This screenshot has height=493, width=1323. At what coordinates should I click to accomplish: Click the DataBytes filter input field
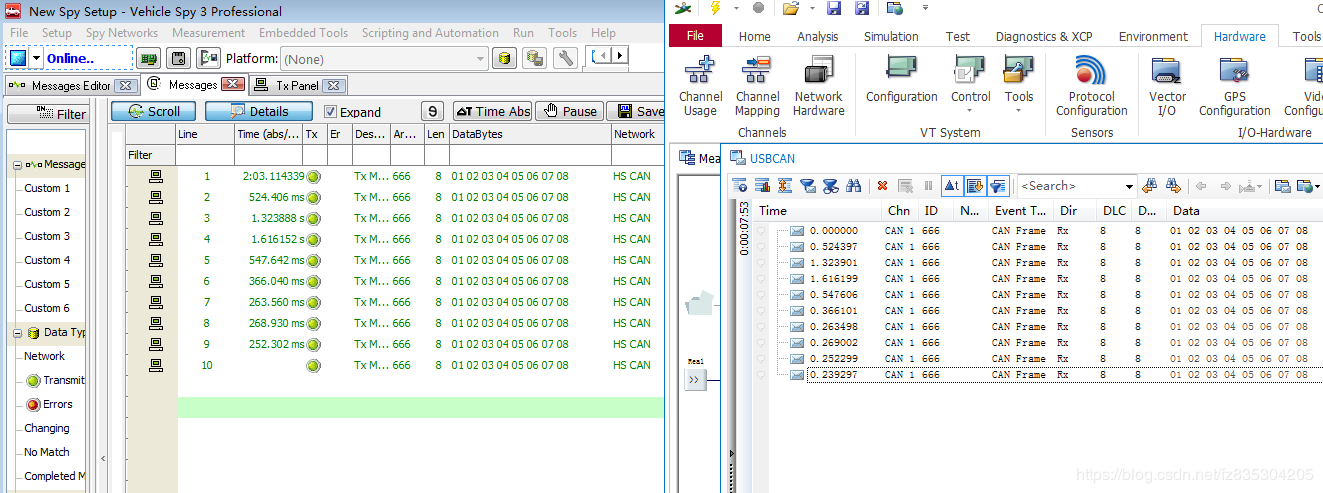pyautogui.click(x=530, y=155)
